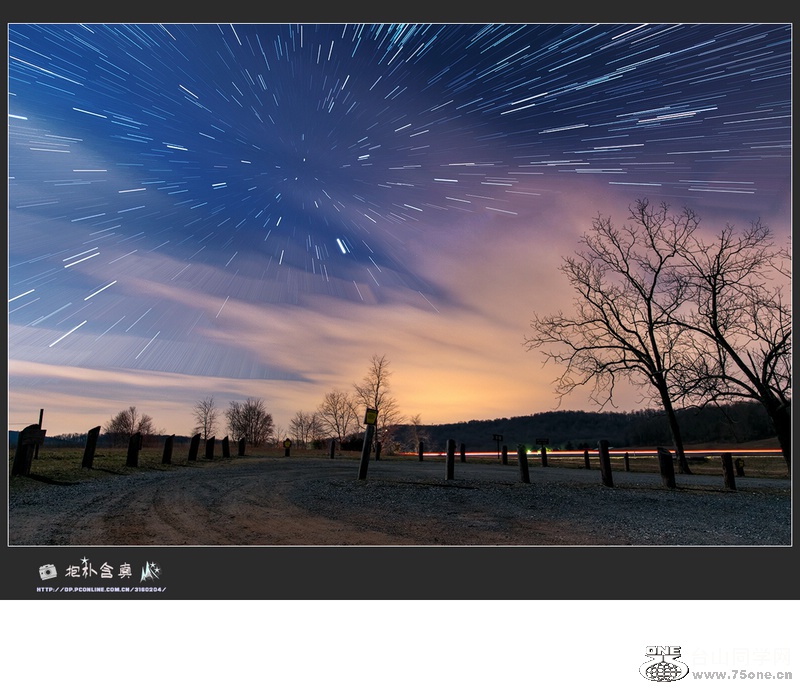Click the leftmost stone marker post
Viewport: 800px width, 688px height.
26,449
